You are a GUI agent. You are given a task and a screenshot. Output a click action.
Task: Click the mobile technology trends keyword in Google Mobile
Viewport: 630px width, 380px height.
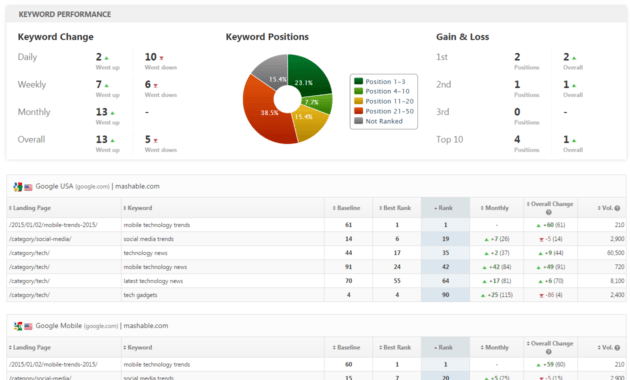click(x=157, y=364)
